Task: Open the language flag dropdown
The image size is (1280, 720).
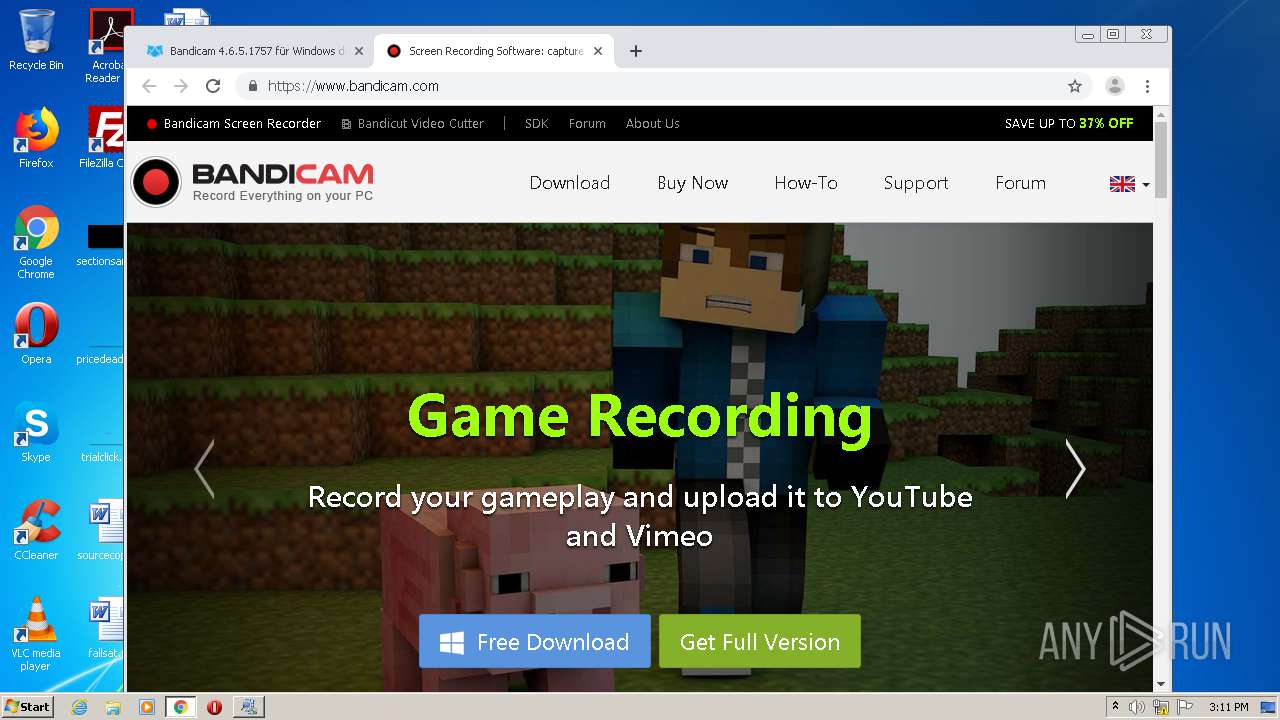Action: pyautogui.click(x=1129, y=184)
